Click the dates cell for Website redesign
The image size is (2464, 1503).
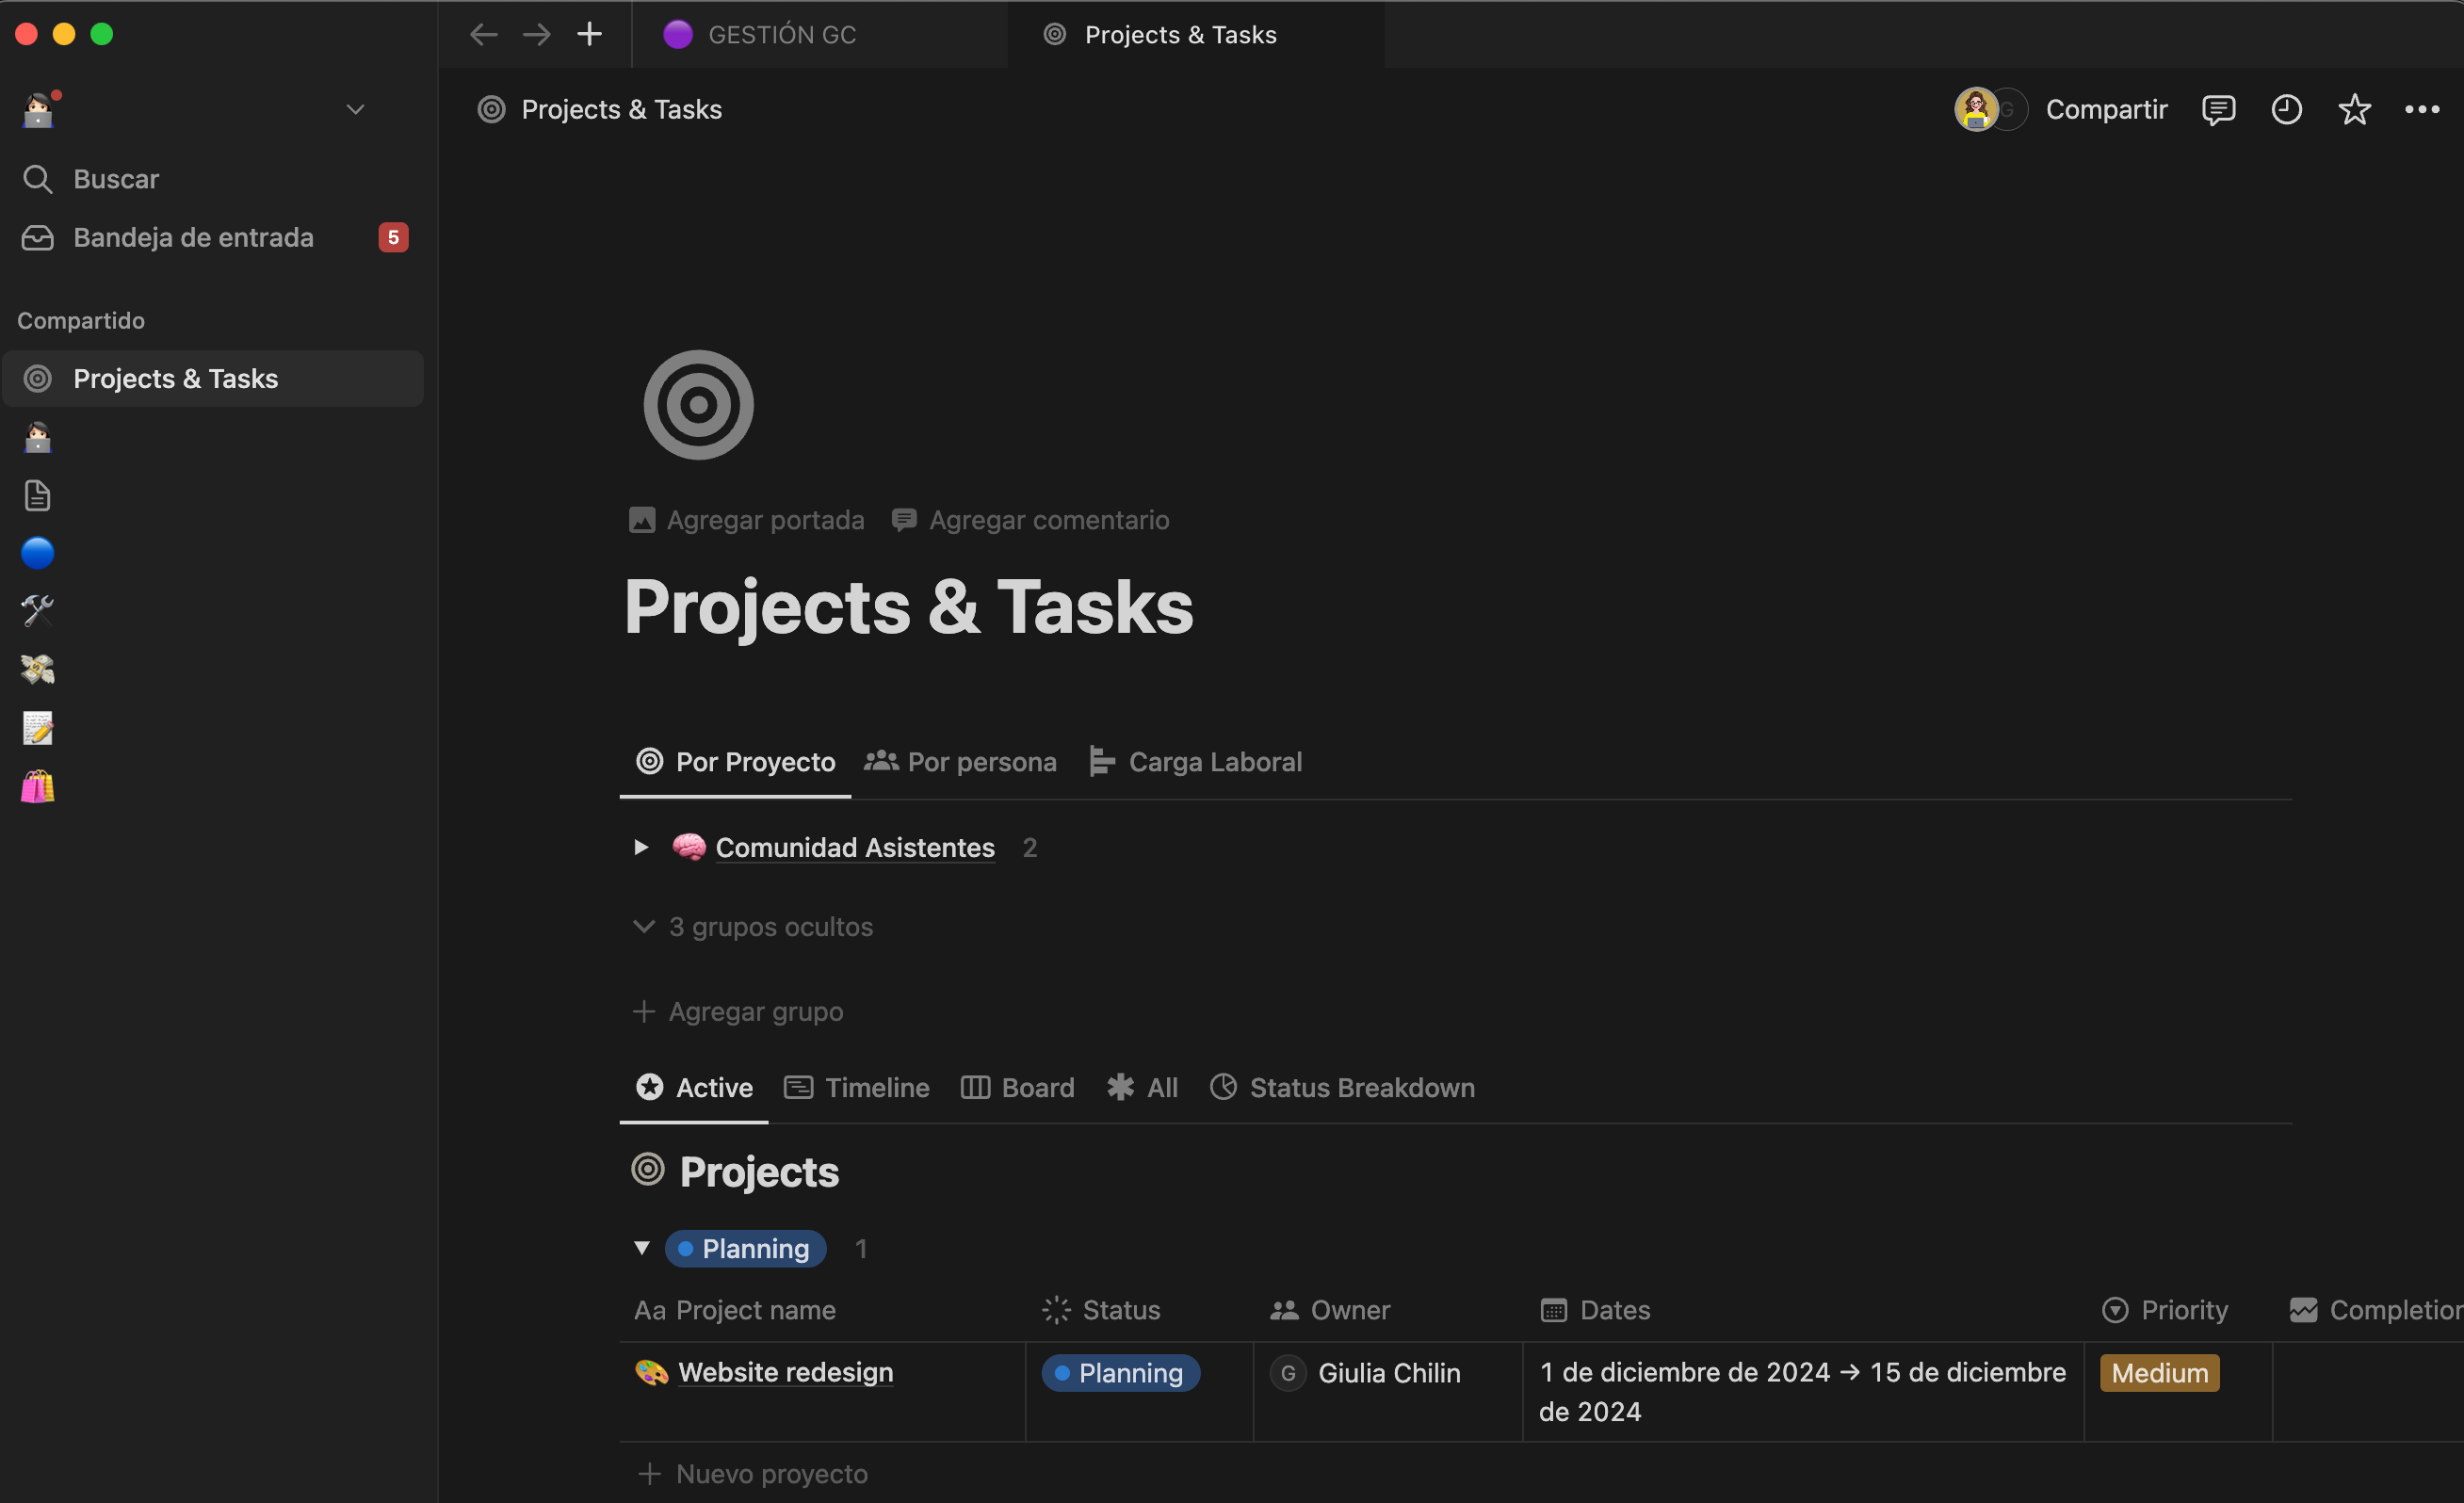point(1803,1392)
